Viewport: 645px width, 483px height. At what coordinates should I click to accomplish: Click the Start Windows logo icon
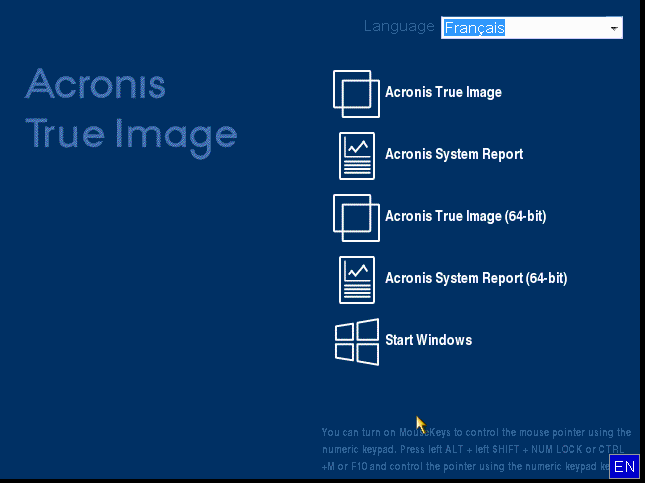[357, 342]
